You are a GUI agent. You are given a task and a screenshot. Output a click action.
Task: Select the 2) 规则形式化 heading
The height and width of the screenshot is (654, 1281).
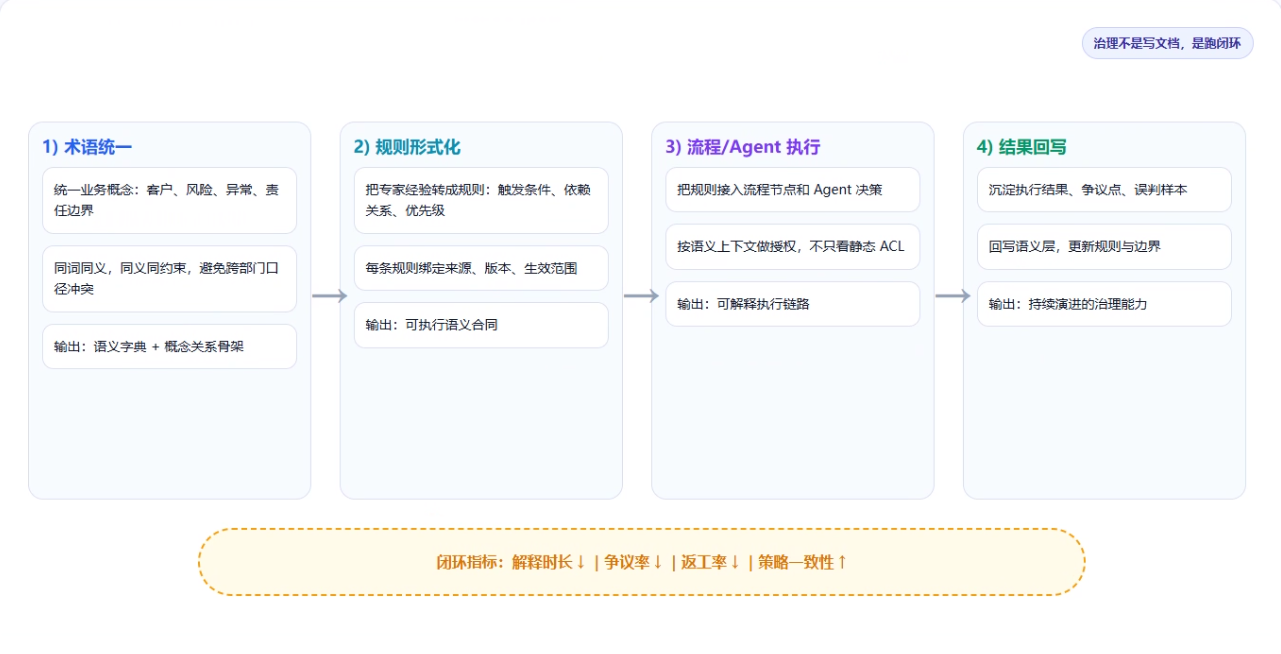[407, 147]
